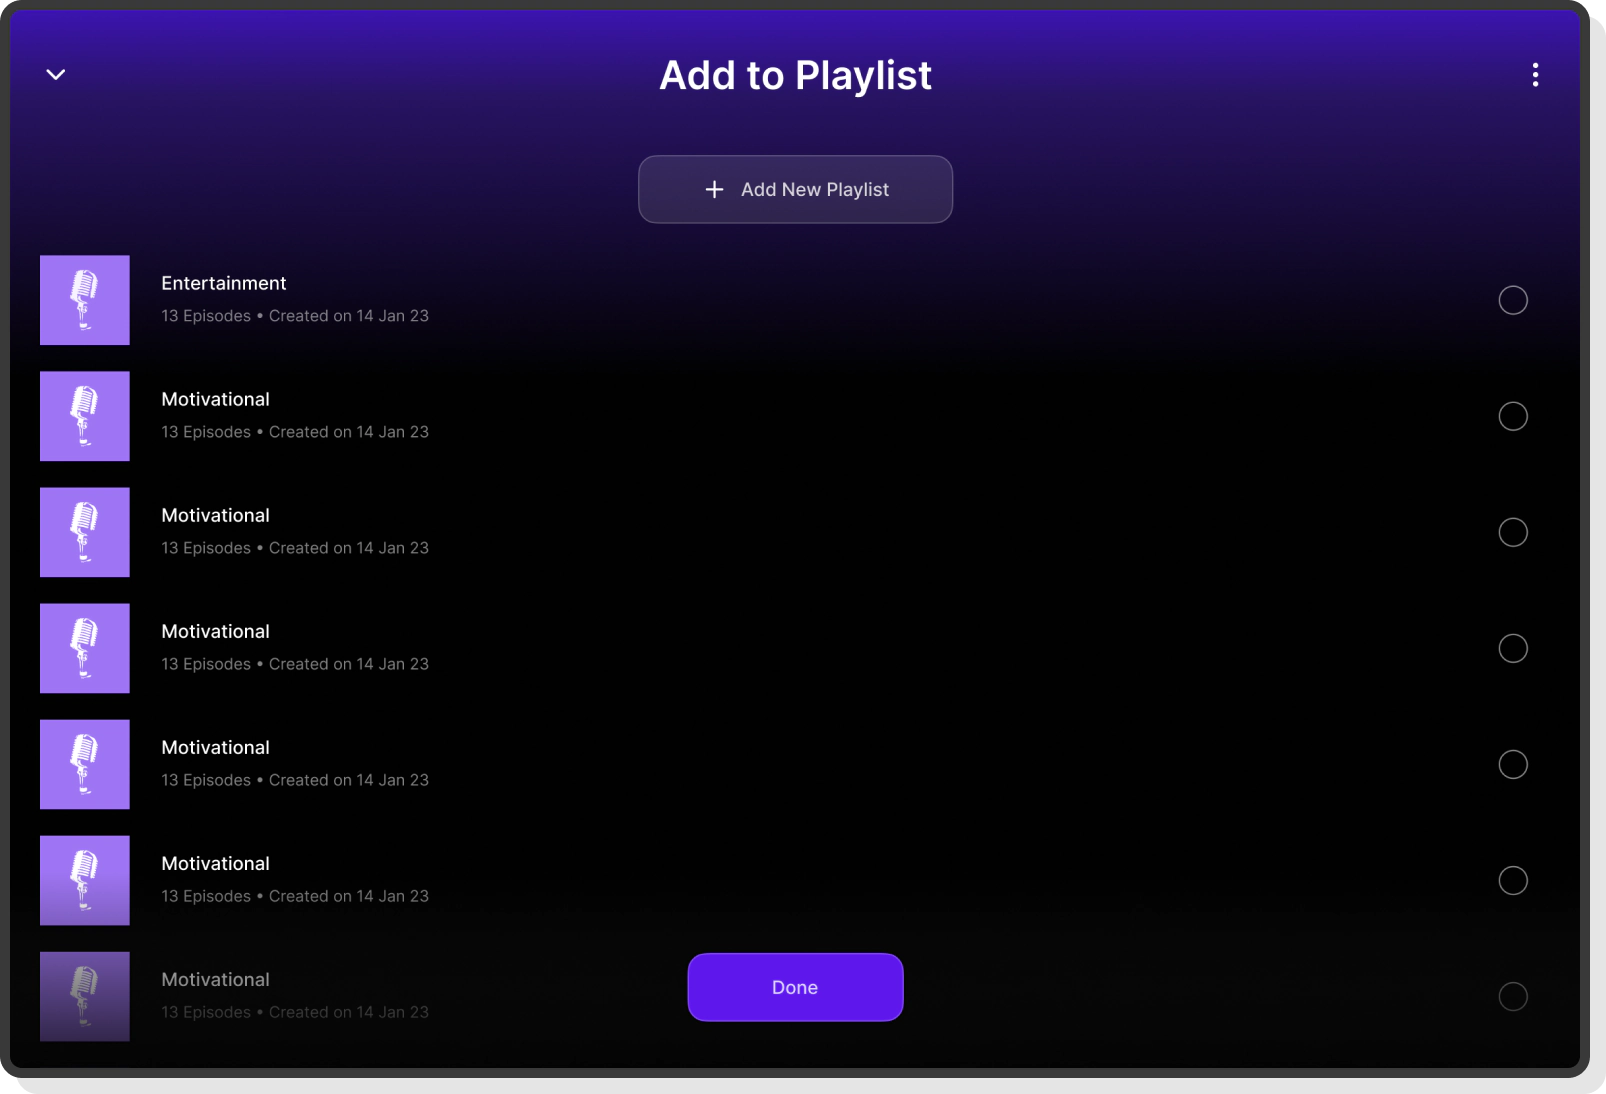Open options menu in top right corner
1606x1094 pixels.
point(1534,75)
